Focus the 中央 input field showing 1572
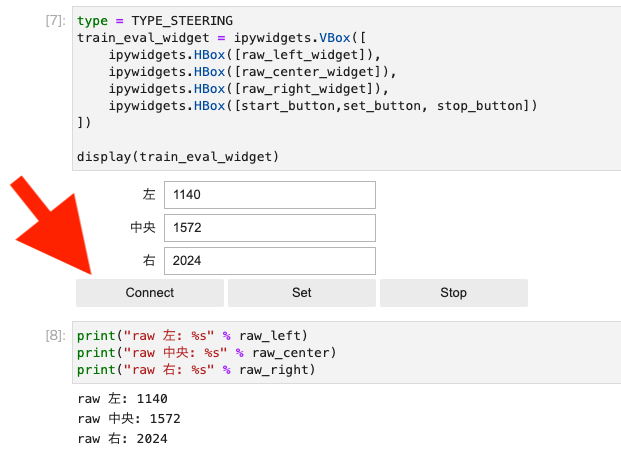The height and width of the screenshot is (454, 621). (x=270, y=228)
